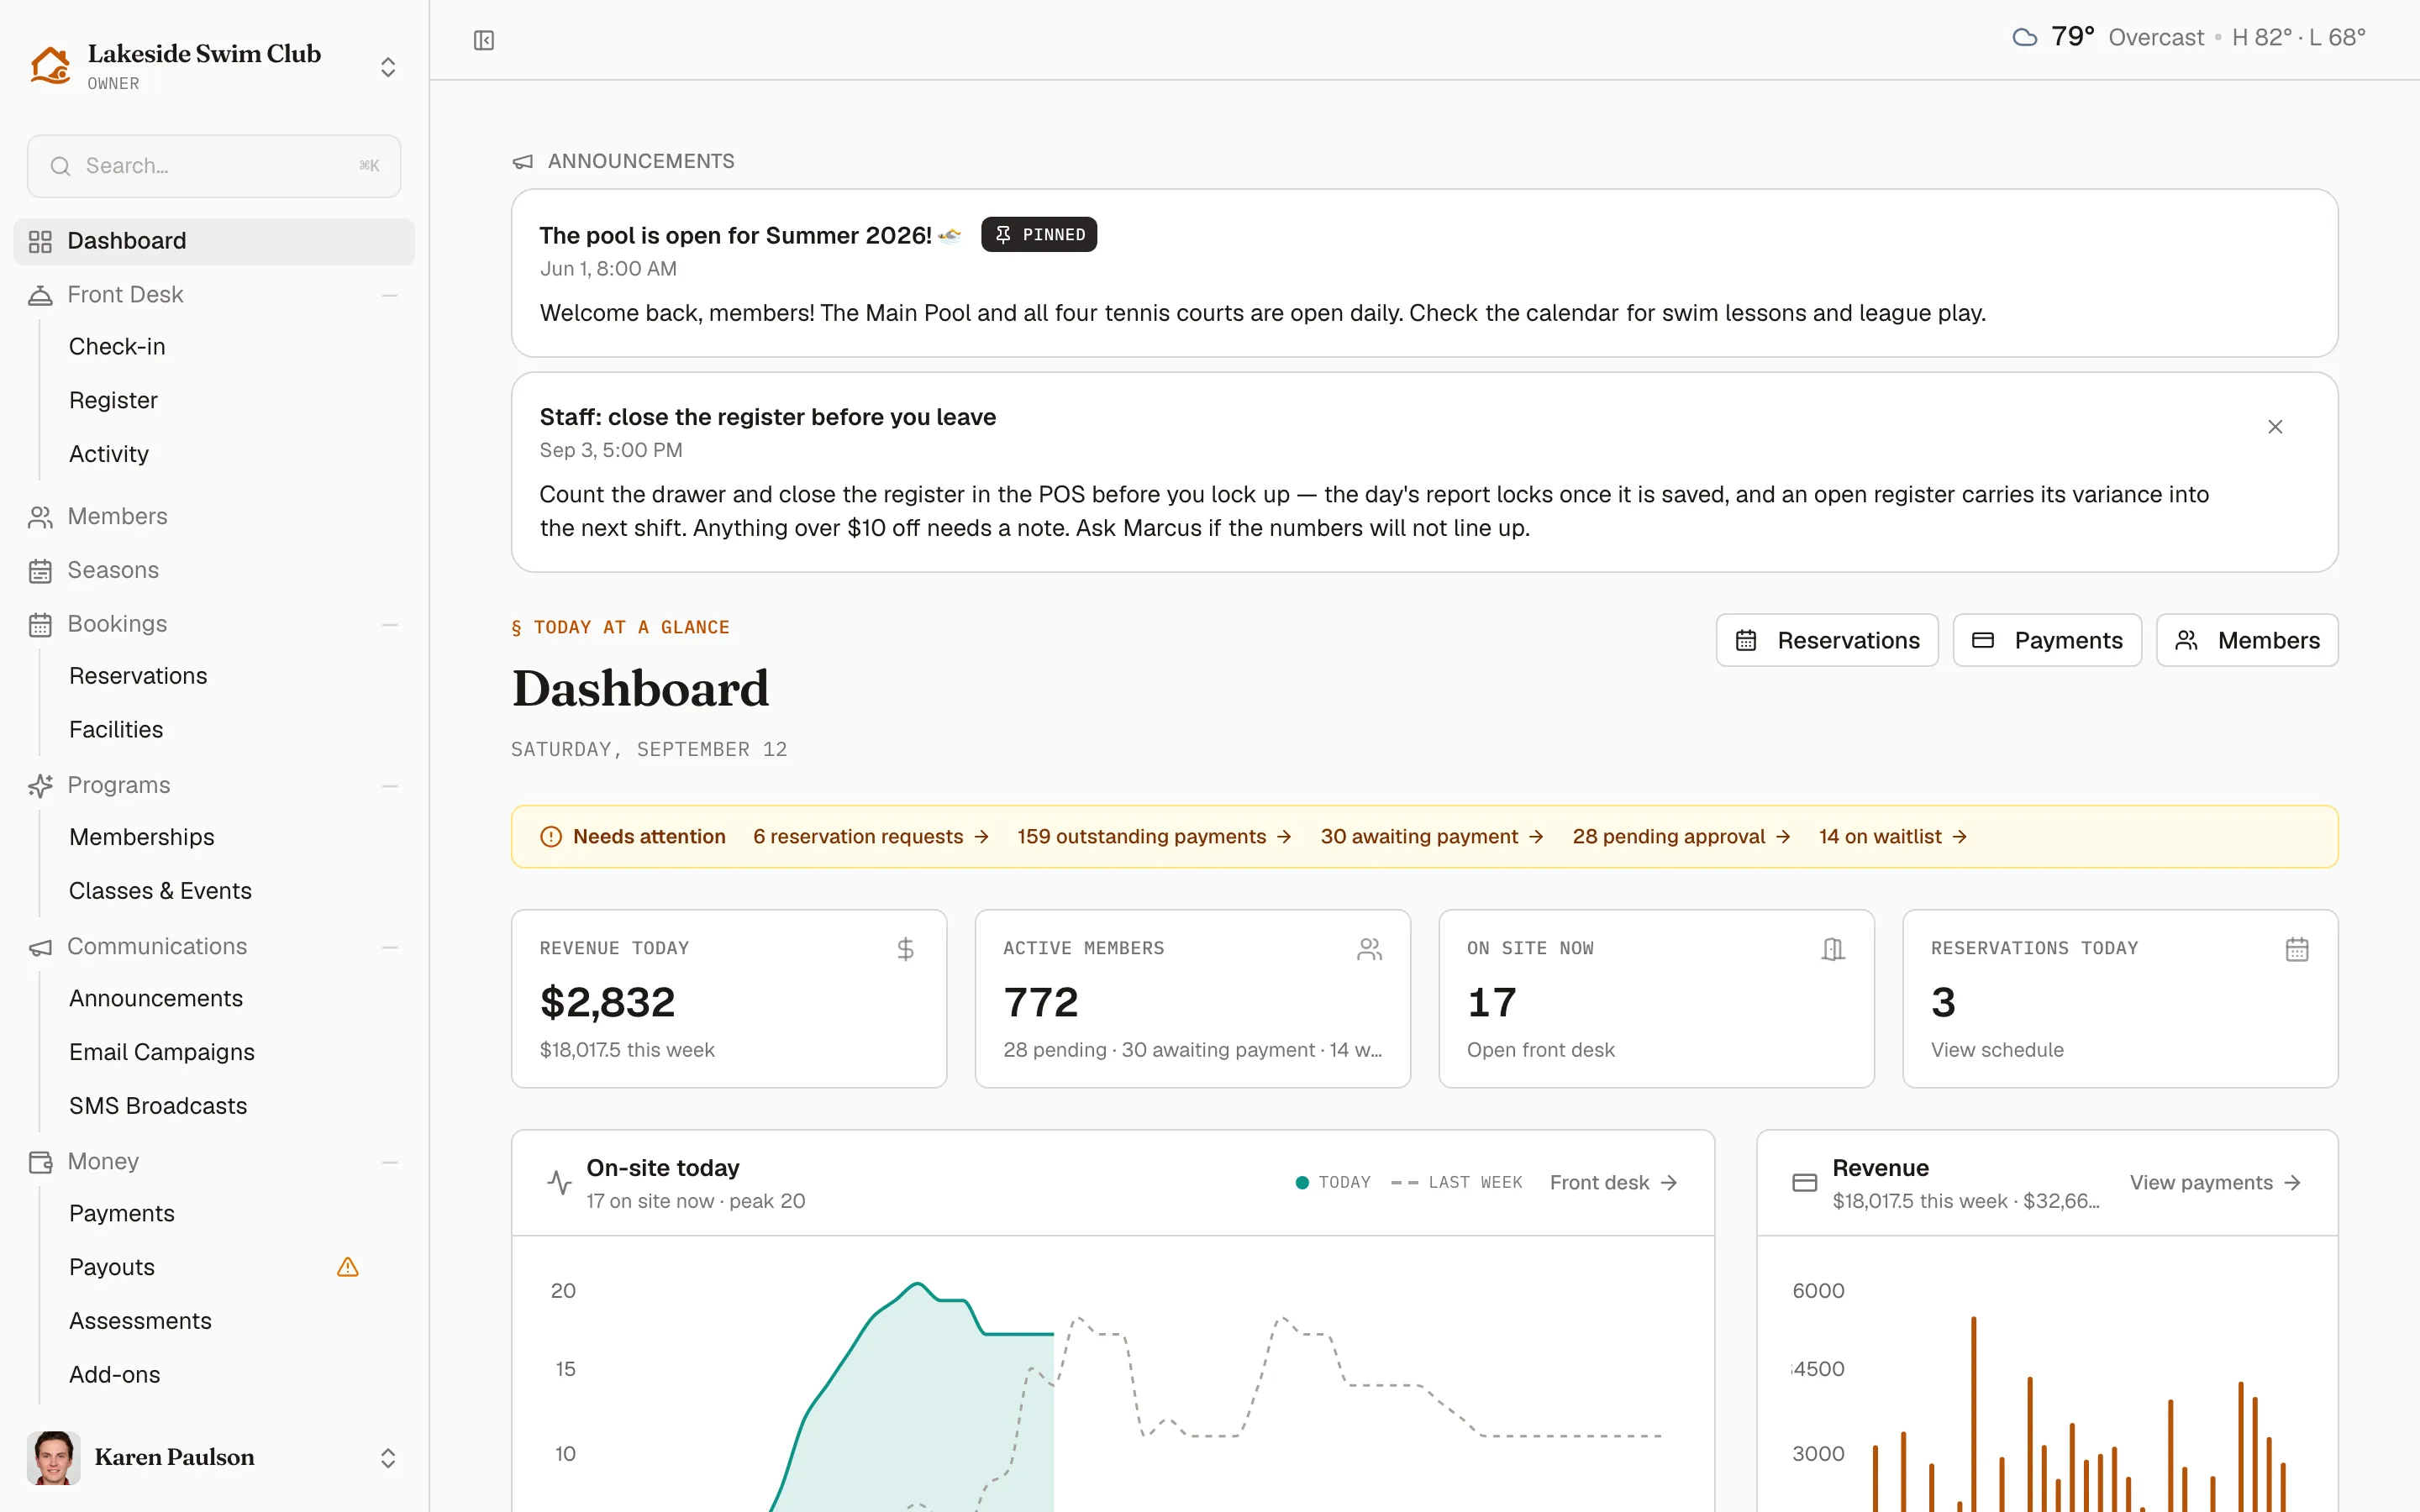Click the dollar icon in Revenue Today card
2420x1512 pixels.
905,949
